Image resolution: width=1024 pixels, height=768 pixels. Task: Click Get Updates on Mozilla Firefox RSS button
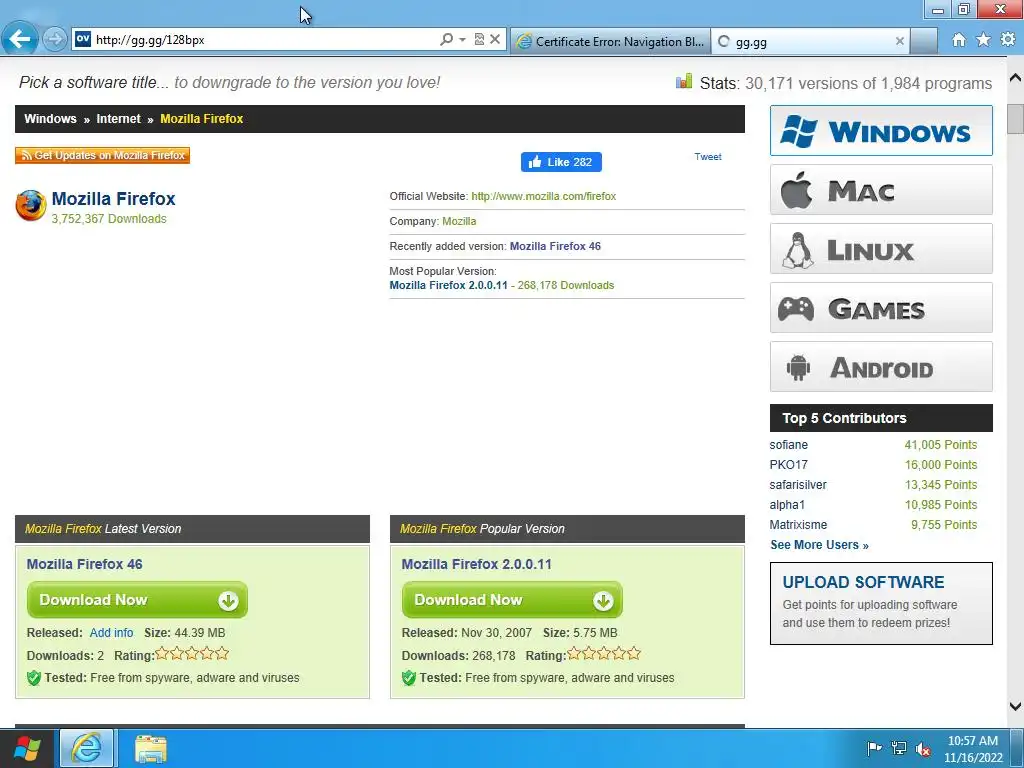tap(103, 155)
